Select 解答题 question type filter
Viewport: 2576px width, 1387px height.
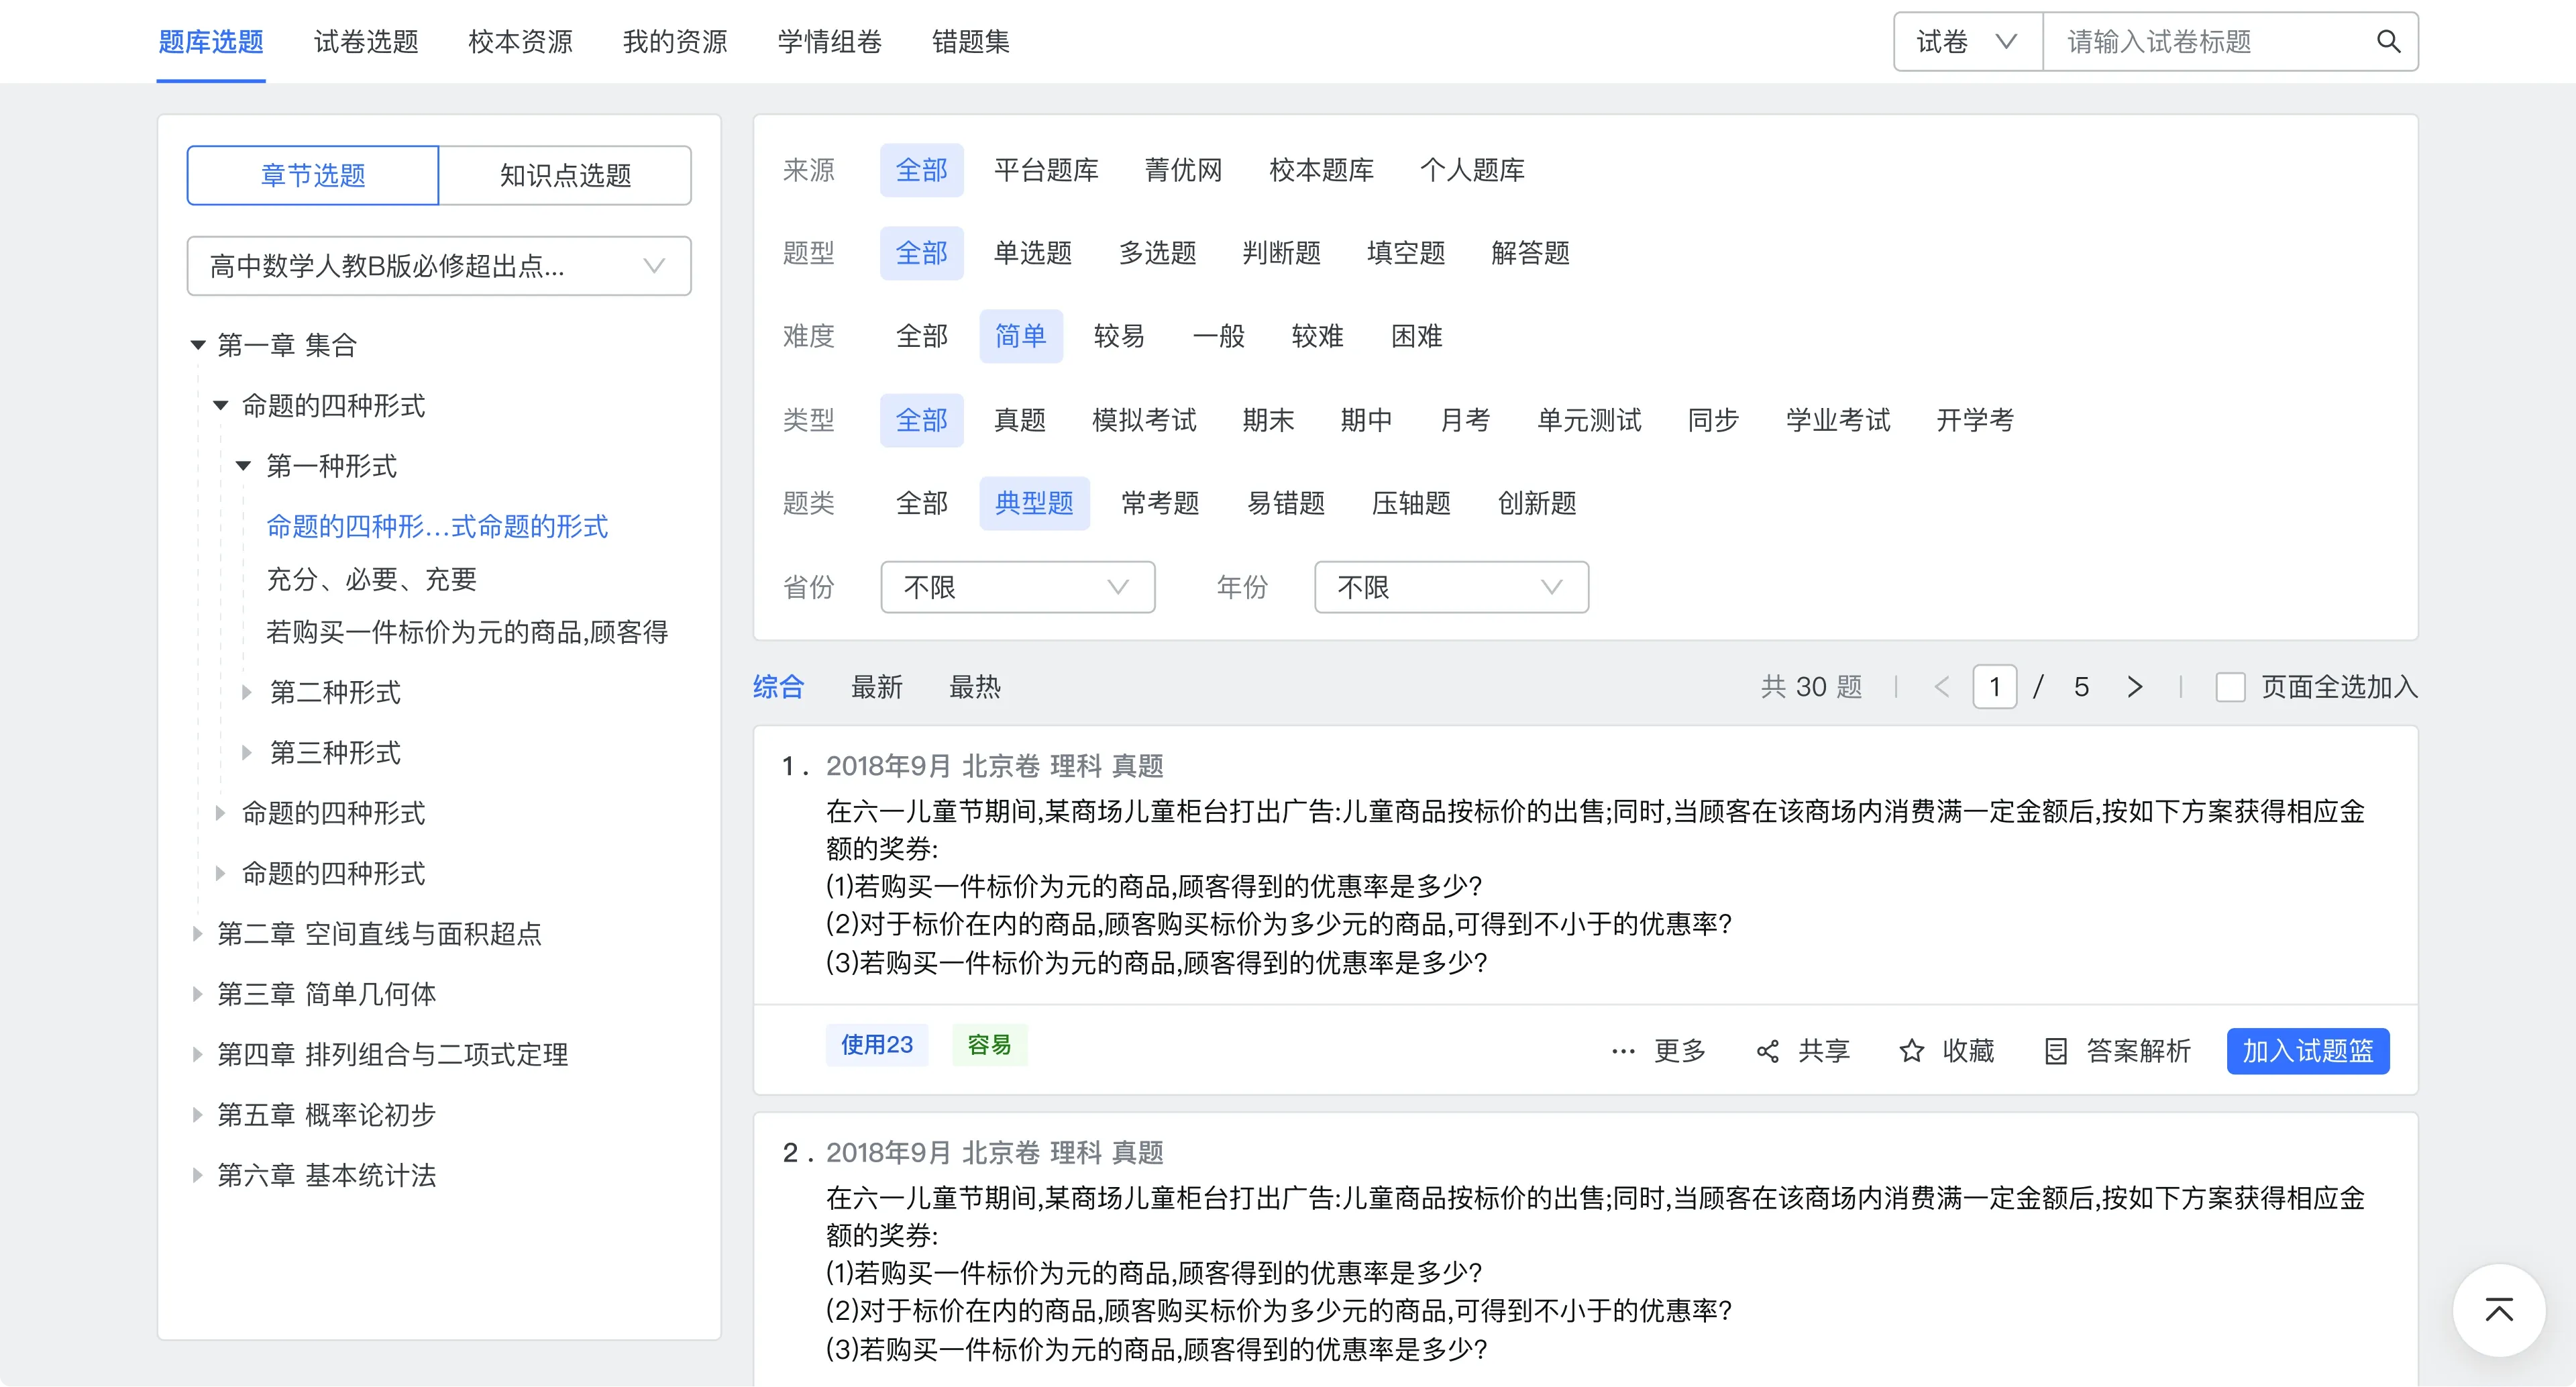coord(1530,253)
